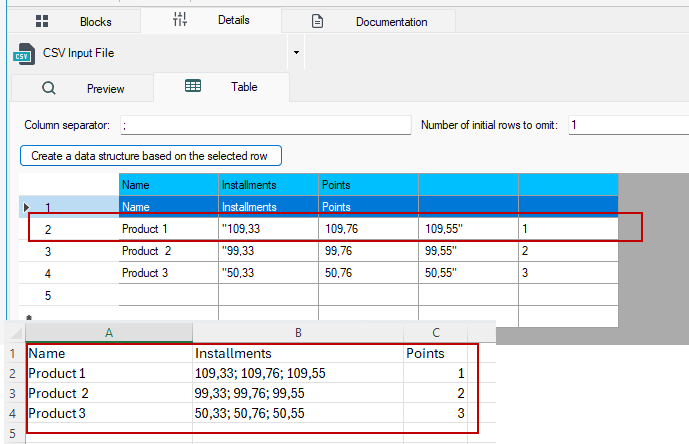Click the CSV Input File icon
The height and width of the screenshot is (444, 689).
[x=24, y=54]
